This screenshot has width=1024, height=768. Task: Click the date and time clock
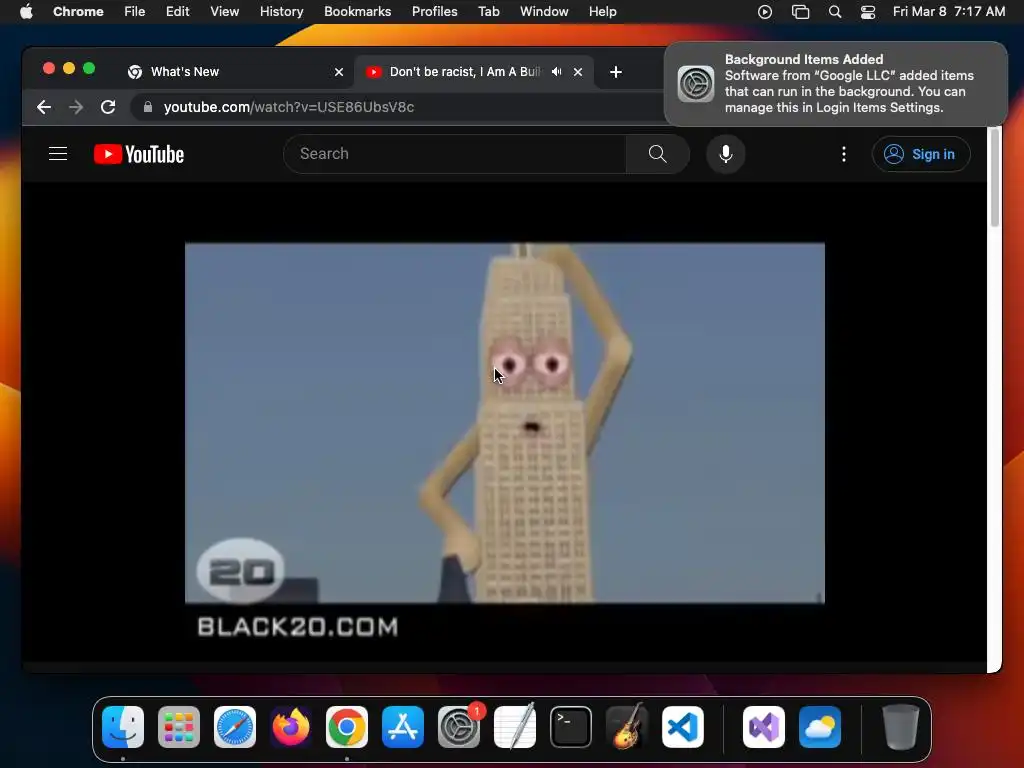(x=949, y=12)
